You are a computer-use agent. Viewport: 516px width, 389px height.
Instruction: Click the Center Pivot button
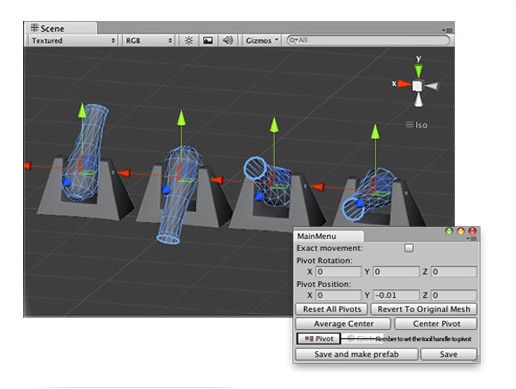point(436,324)
